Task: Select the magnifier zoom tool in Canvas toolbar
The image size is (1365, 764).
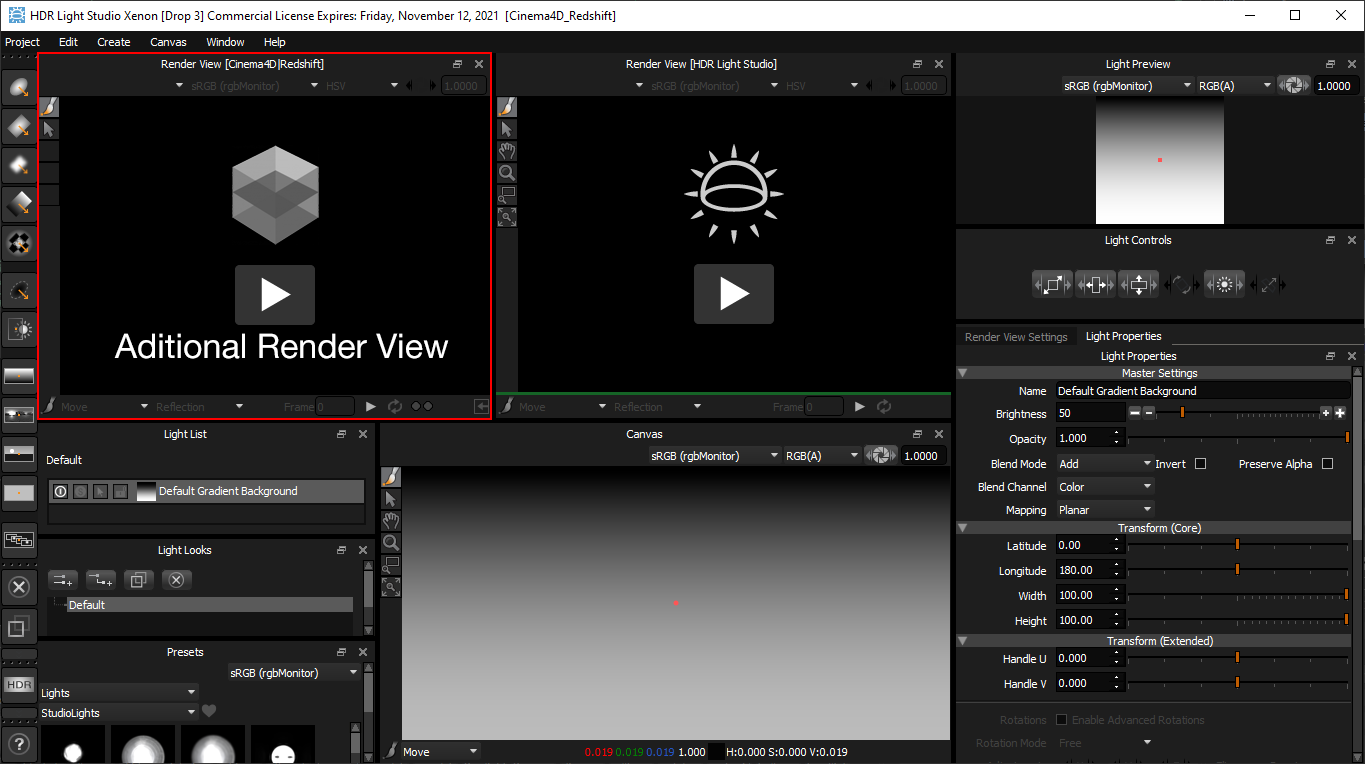Action: tap(391, 543)
